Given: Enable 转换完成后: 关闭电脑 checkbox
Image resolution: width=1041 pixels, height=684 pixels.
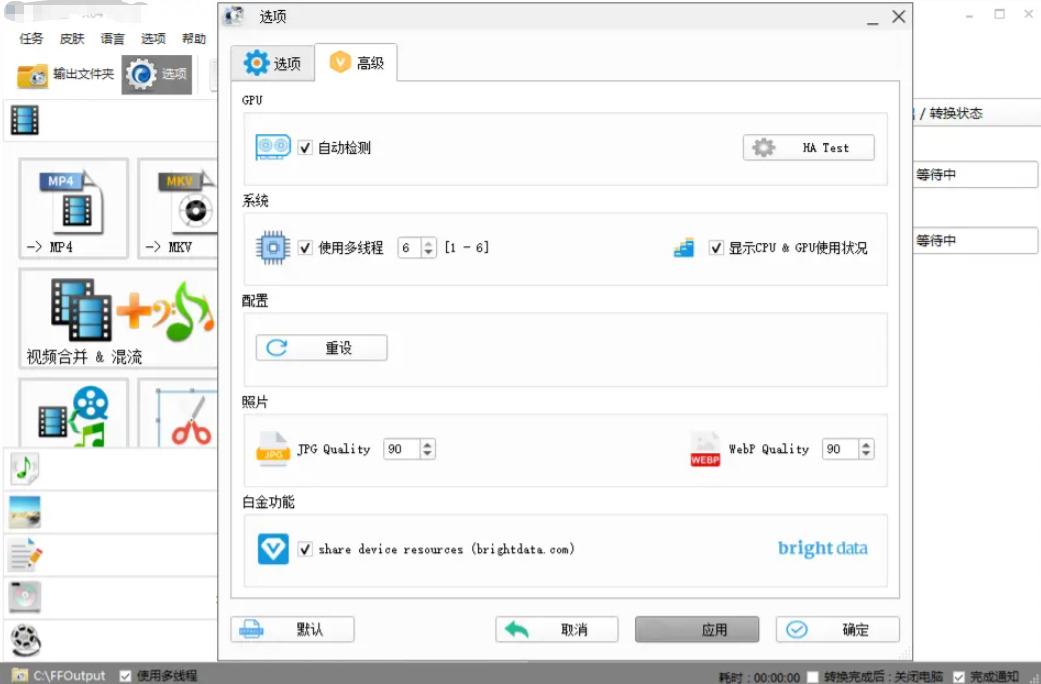Looking at the screenshot, I should pos(813,677).
